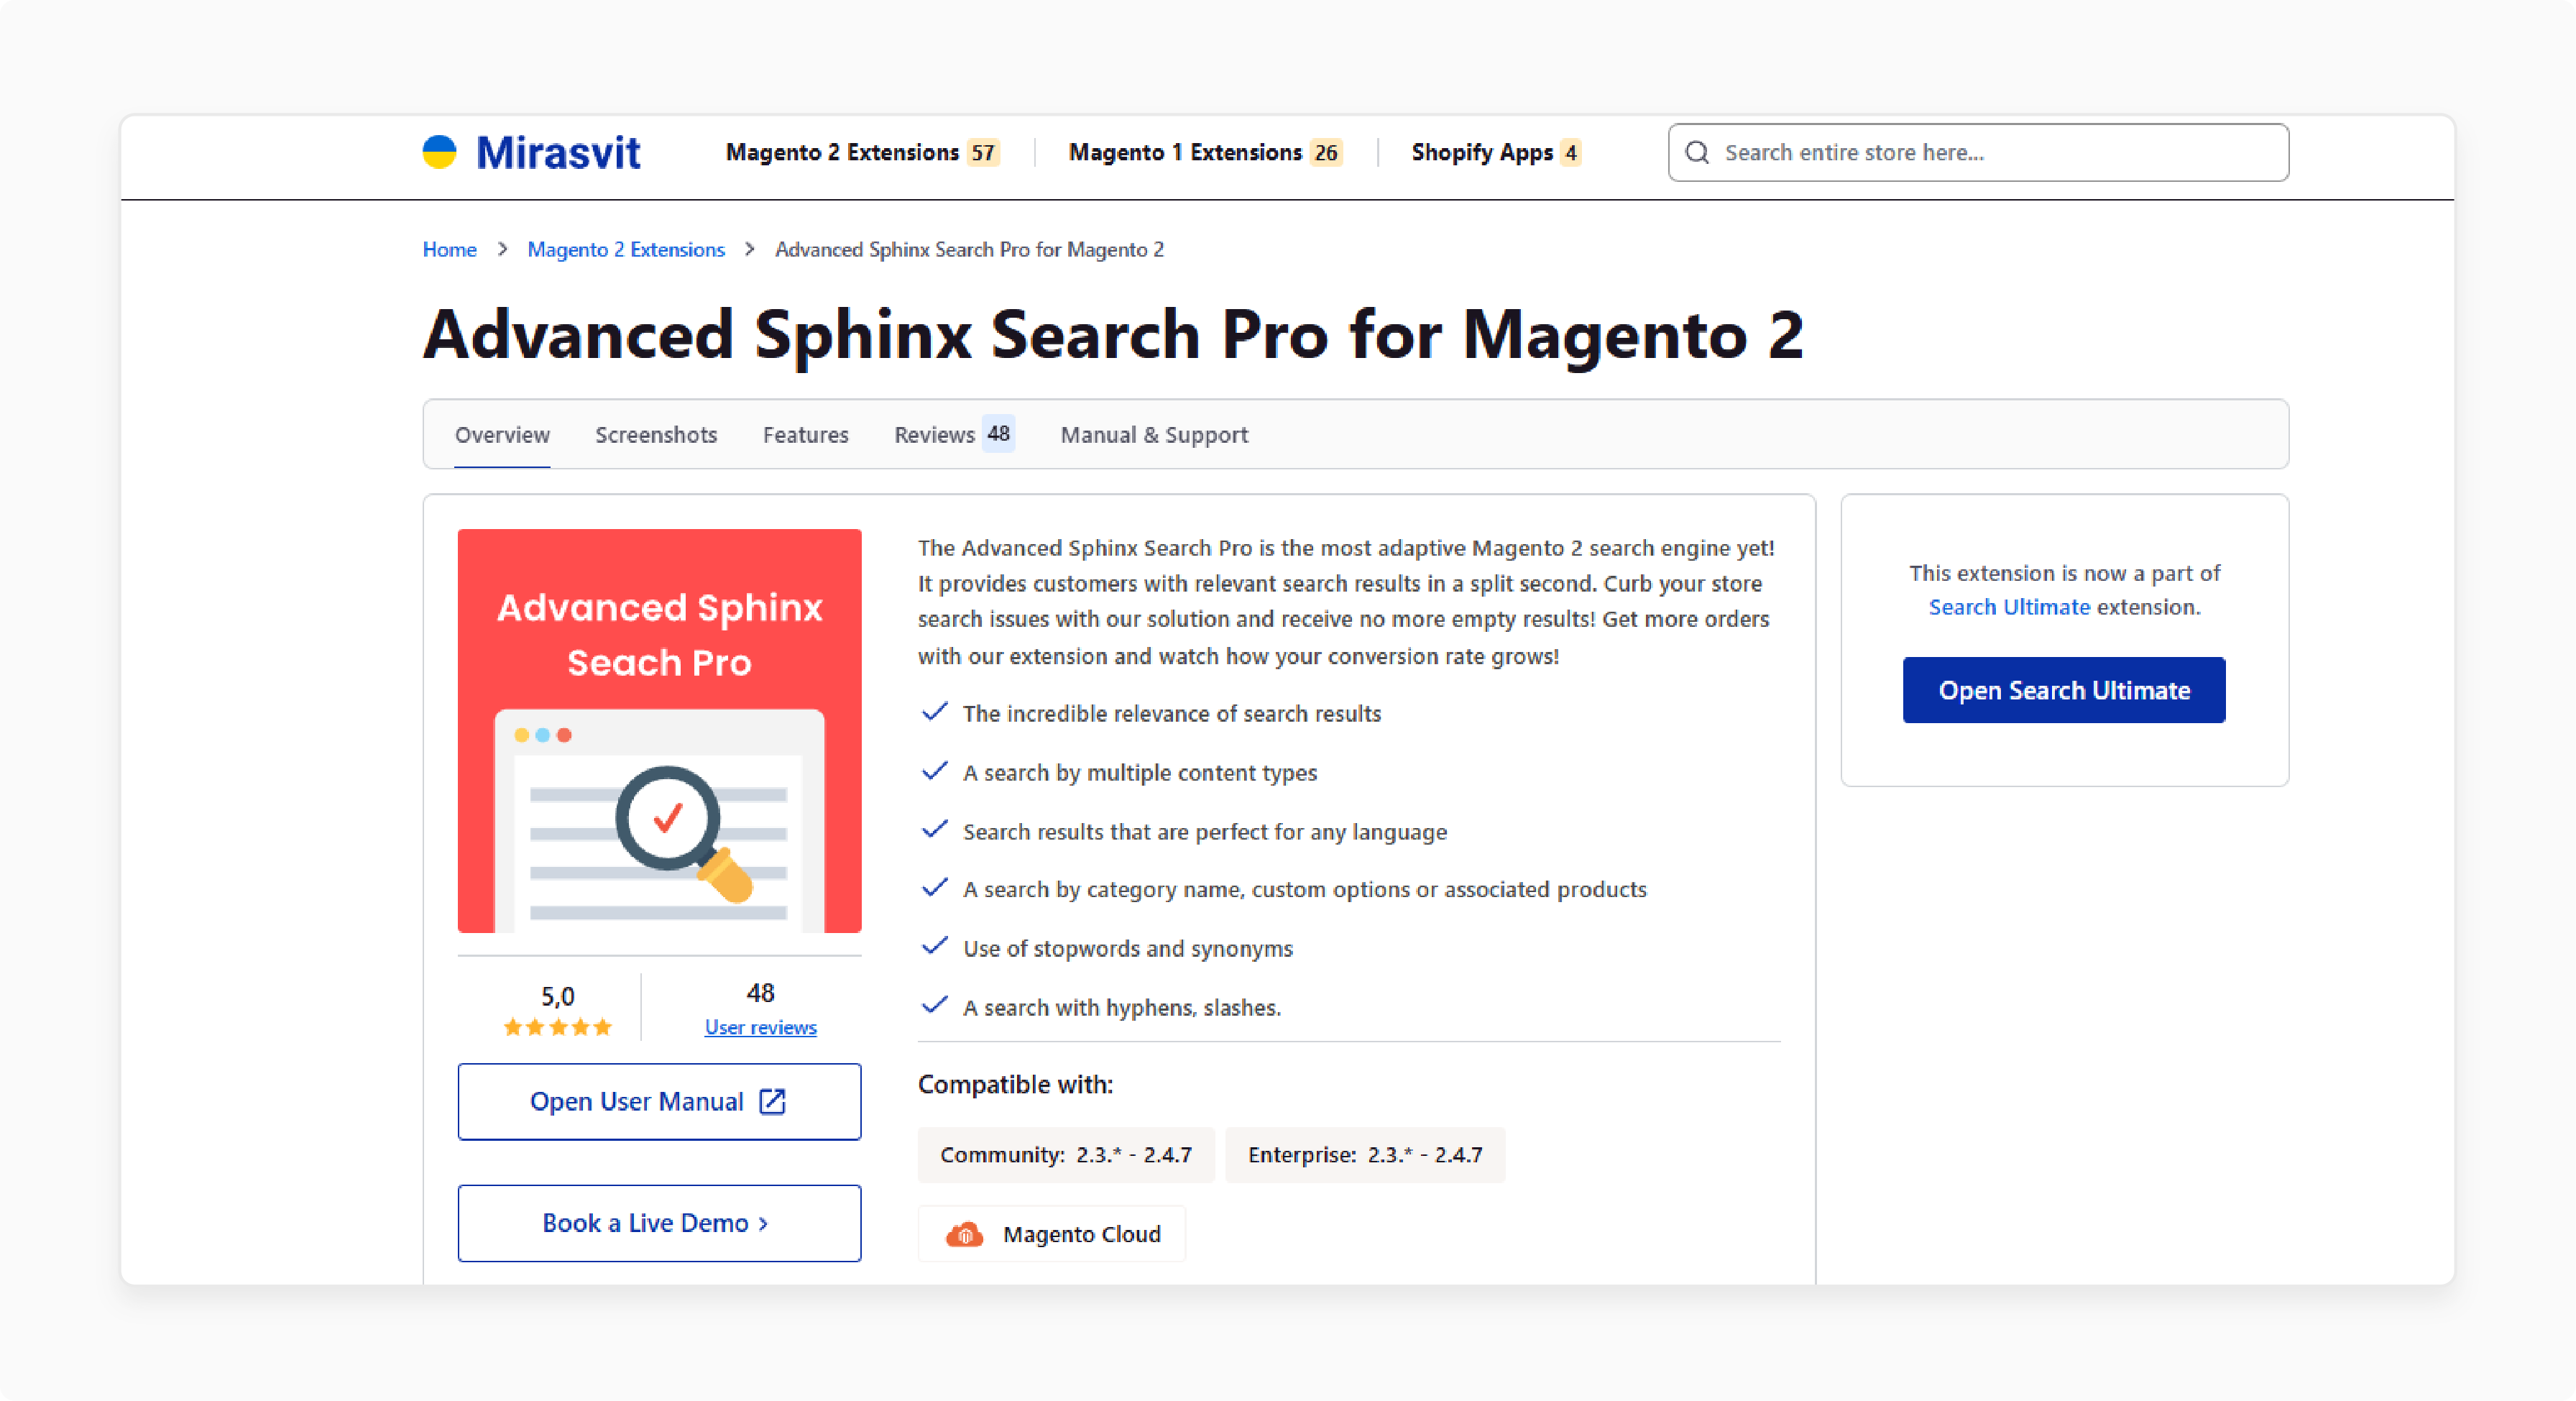Click the 5,0 rating value

point(557,996)
